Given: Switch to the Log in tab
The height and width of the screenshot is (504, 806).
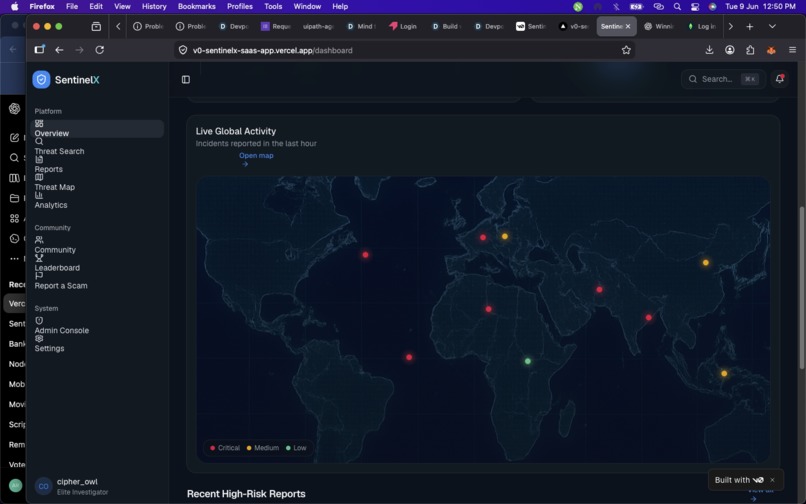Looking at the screenshot, I should [702, 26].
